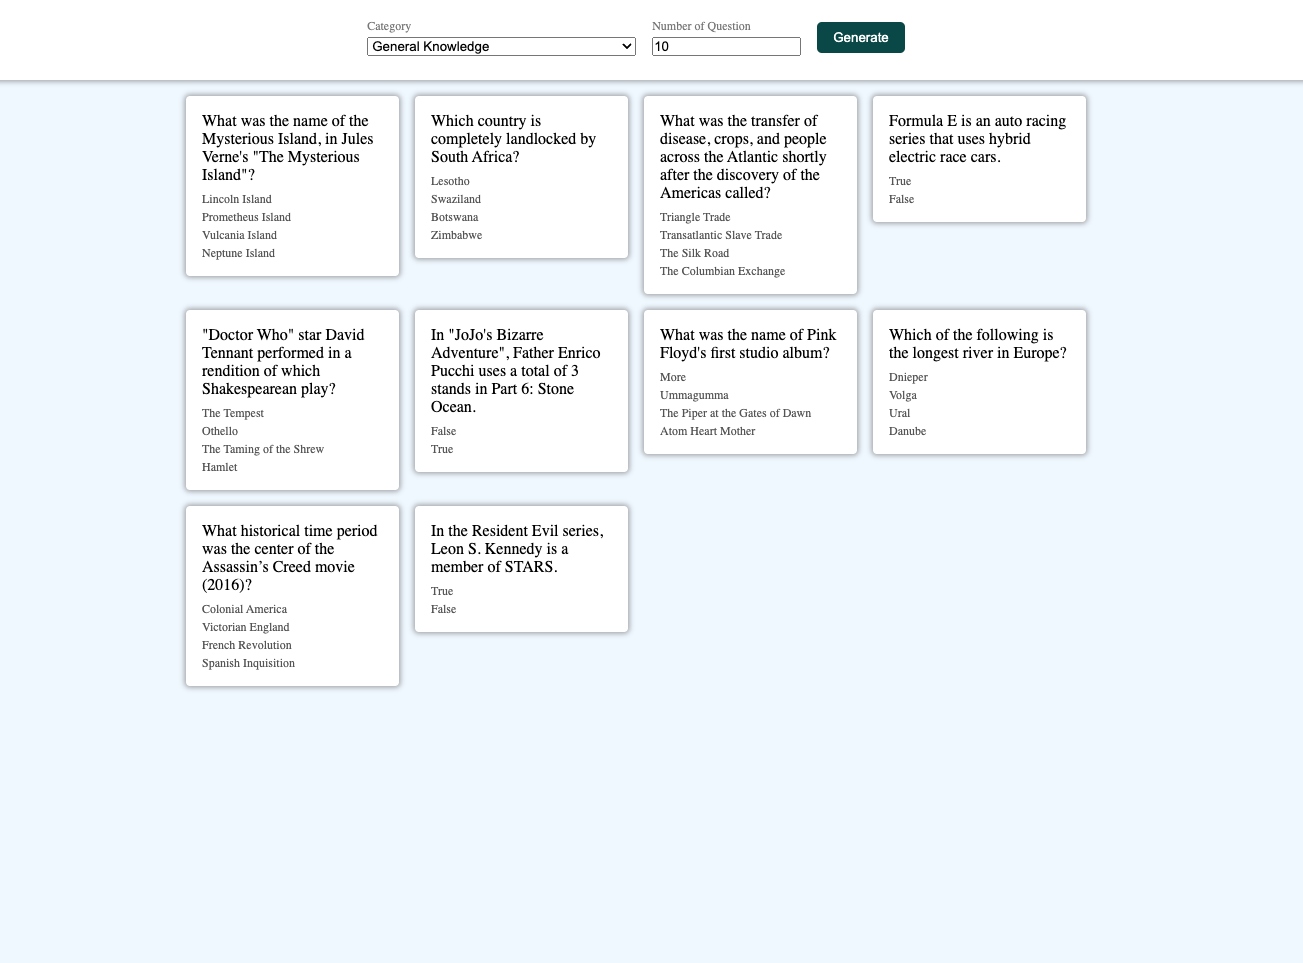Select "Lincoln Island" for the Mysterious Island question
Screen dimensions: 1303x963
(236, 199)
